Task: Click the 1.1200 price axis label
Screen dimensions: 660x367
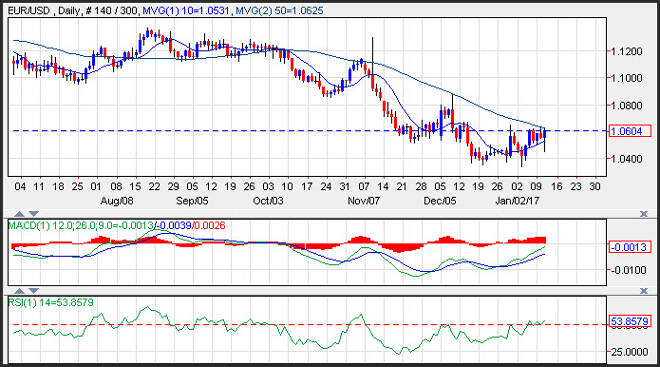Action: click(627, 51)
